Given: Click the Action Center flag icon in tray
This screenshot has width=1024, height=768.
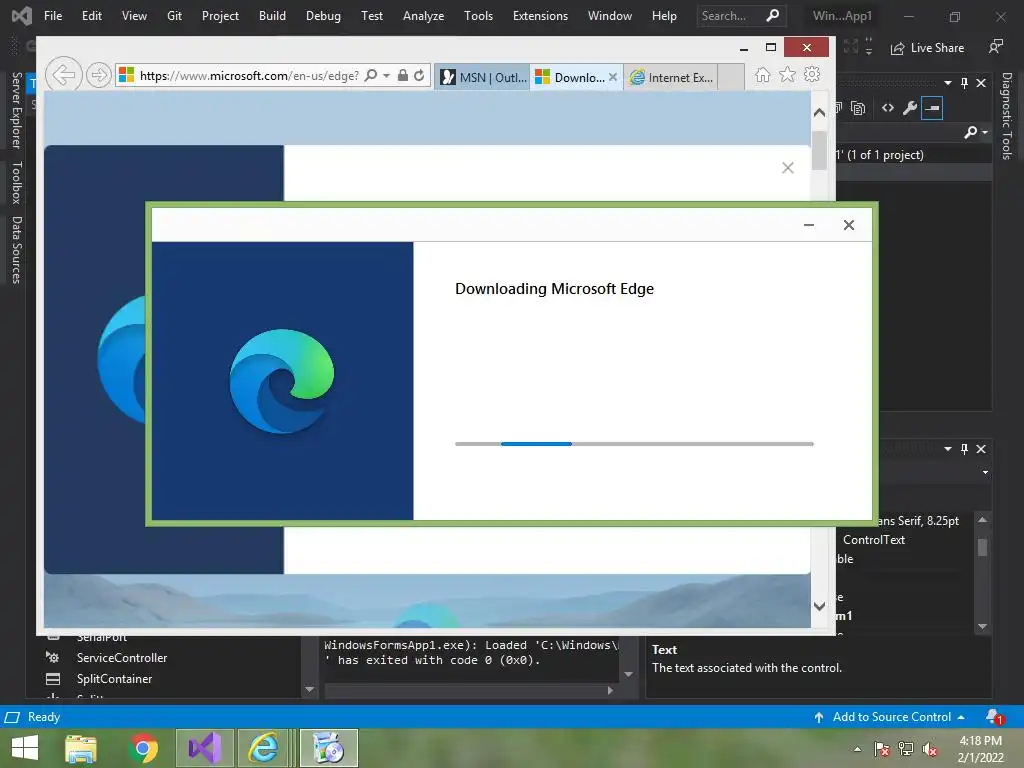Looking at the screenshot, I should click(882, 749).
